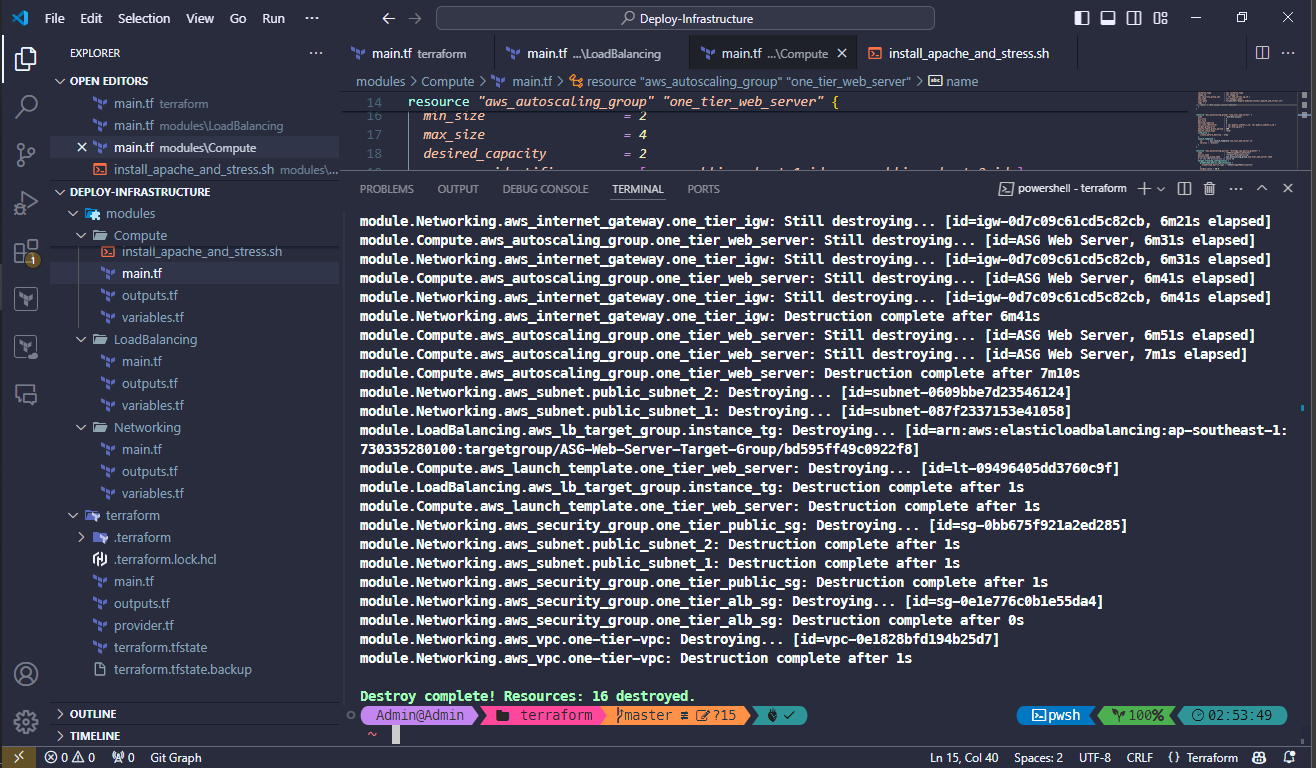
Task: Create a new terminal with plus icon
Action: [1145, 188]
